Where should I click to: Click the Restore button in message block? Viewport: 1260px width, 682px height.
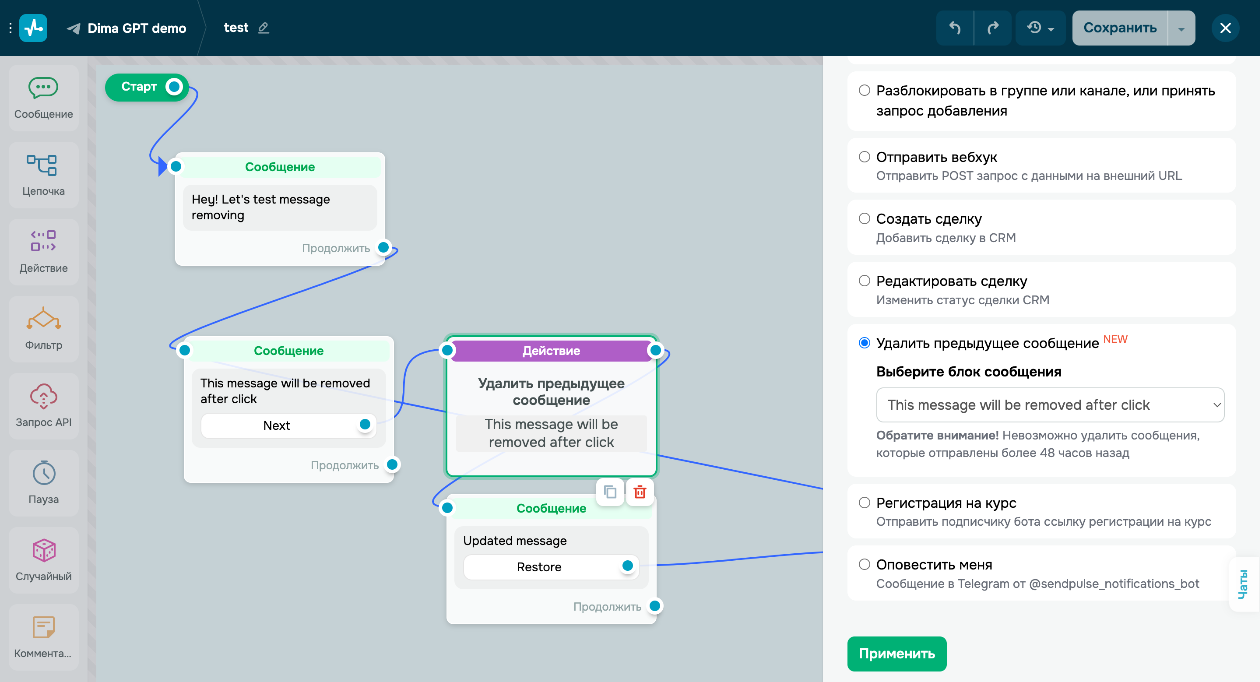coord(539,567)
